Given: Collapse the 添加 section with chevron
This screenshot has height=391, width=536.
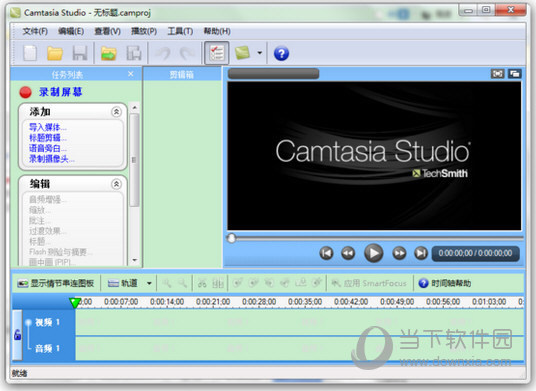Looking at the screenshot, I should click(116, 112).
